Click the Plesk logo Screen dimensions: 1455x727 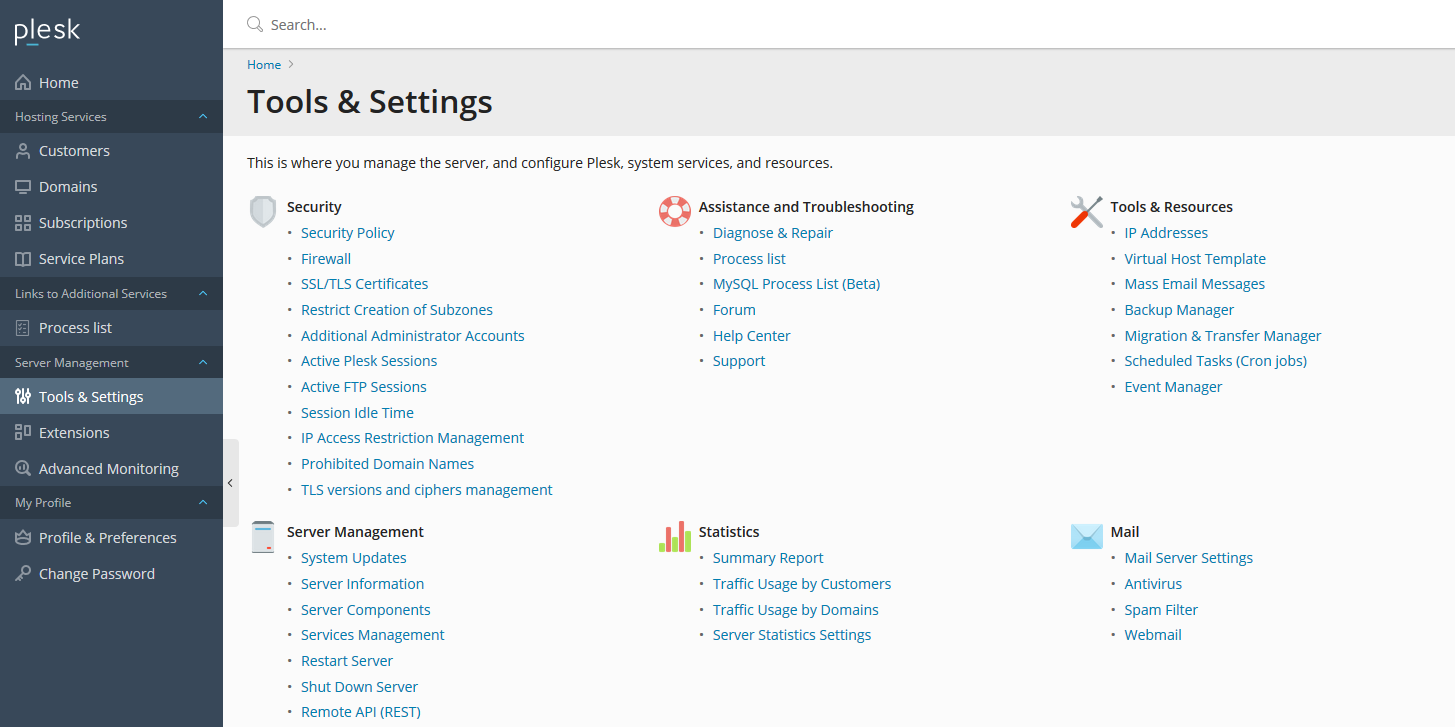point(47,32)
